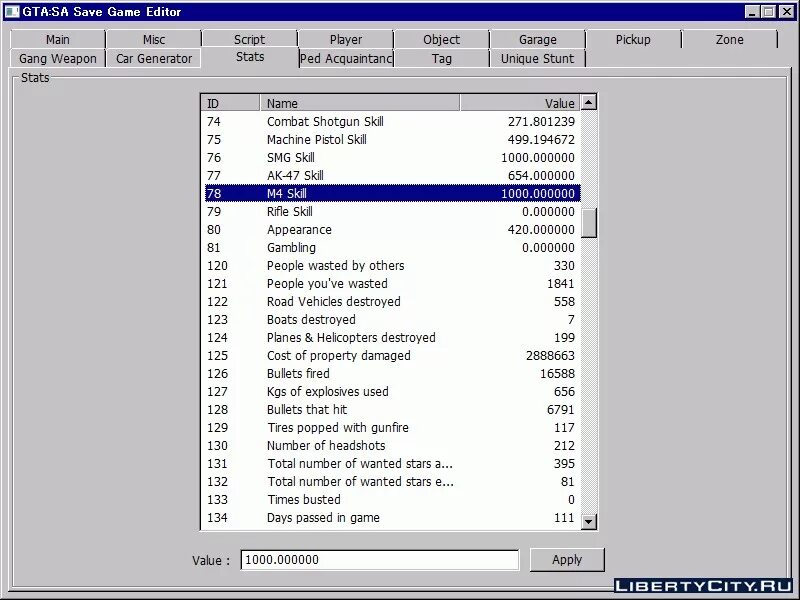The width and height of the screenshot is (800, 600).
Task: Click the Stats tab
Action: [x=249, y=57]
